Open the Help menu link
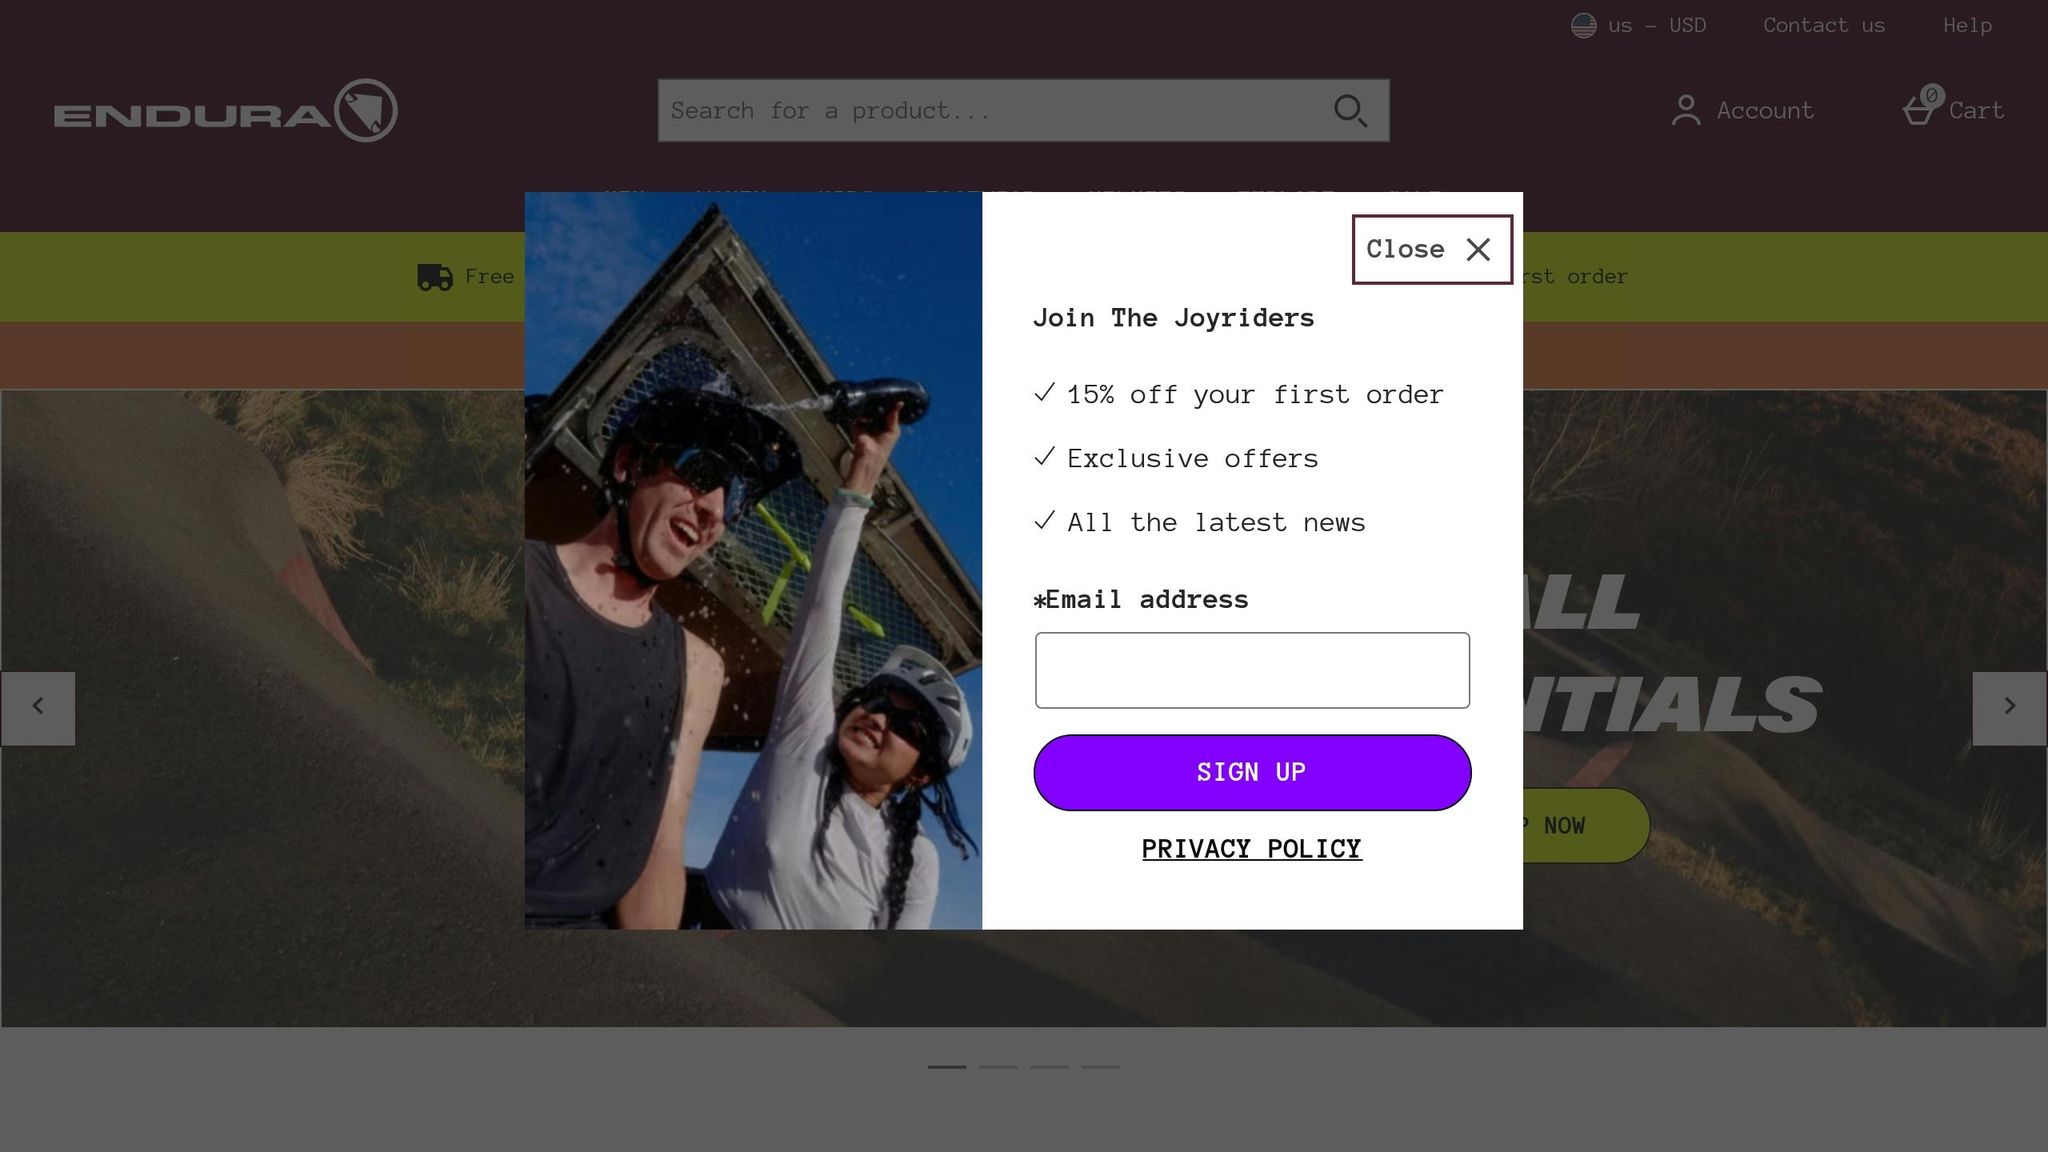This screenshot has height=1152, width=2048. (1967, 25)
